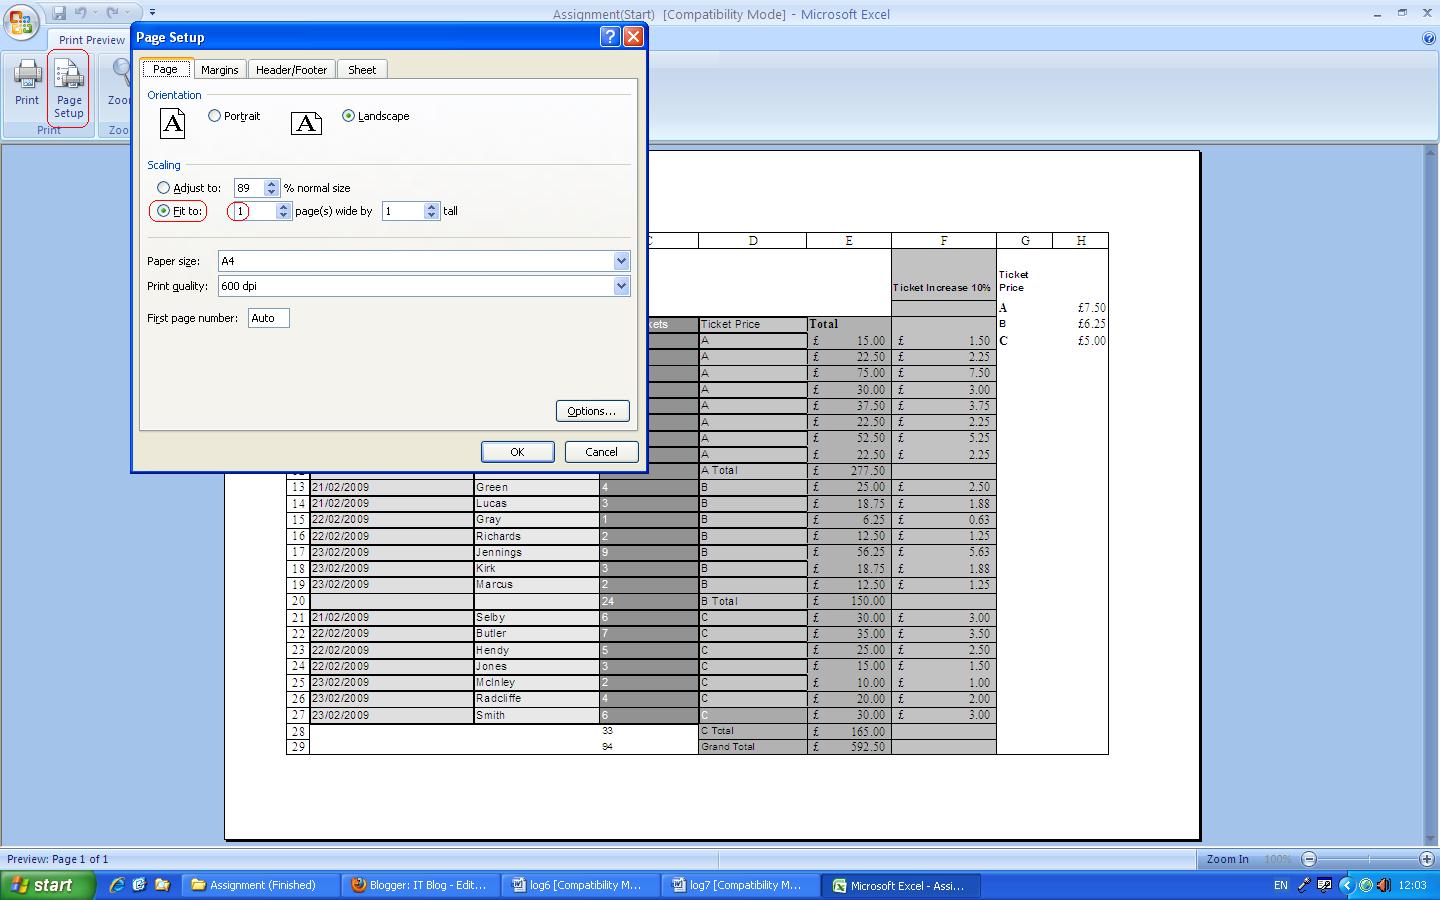Select Portrait orientation
1440x900 pixels.
[x=233, y=116]
